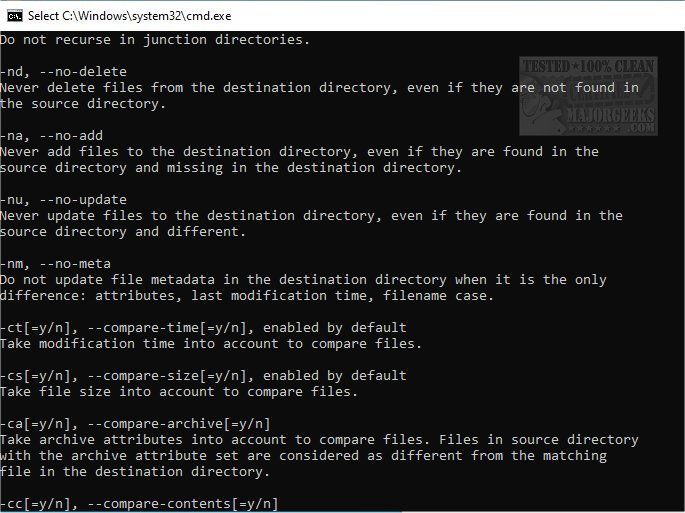685x513 pixels.
Task: Click the line "source directory and different."
Action: coord(122,231)
